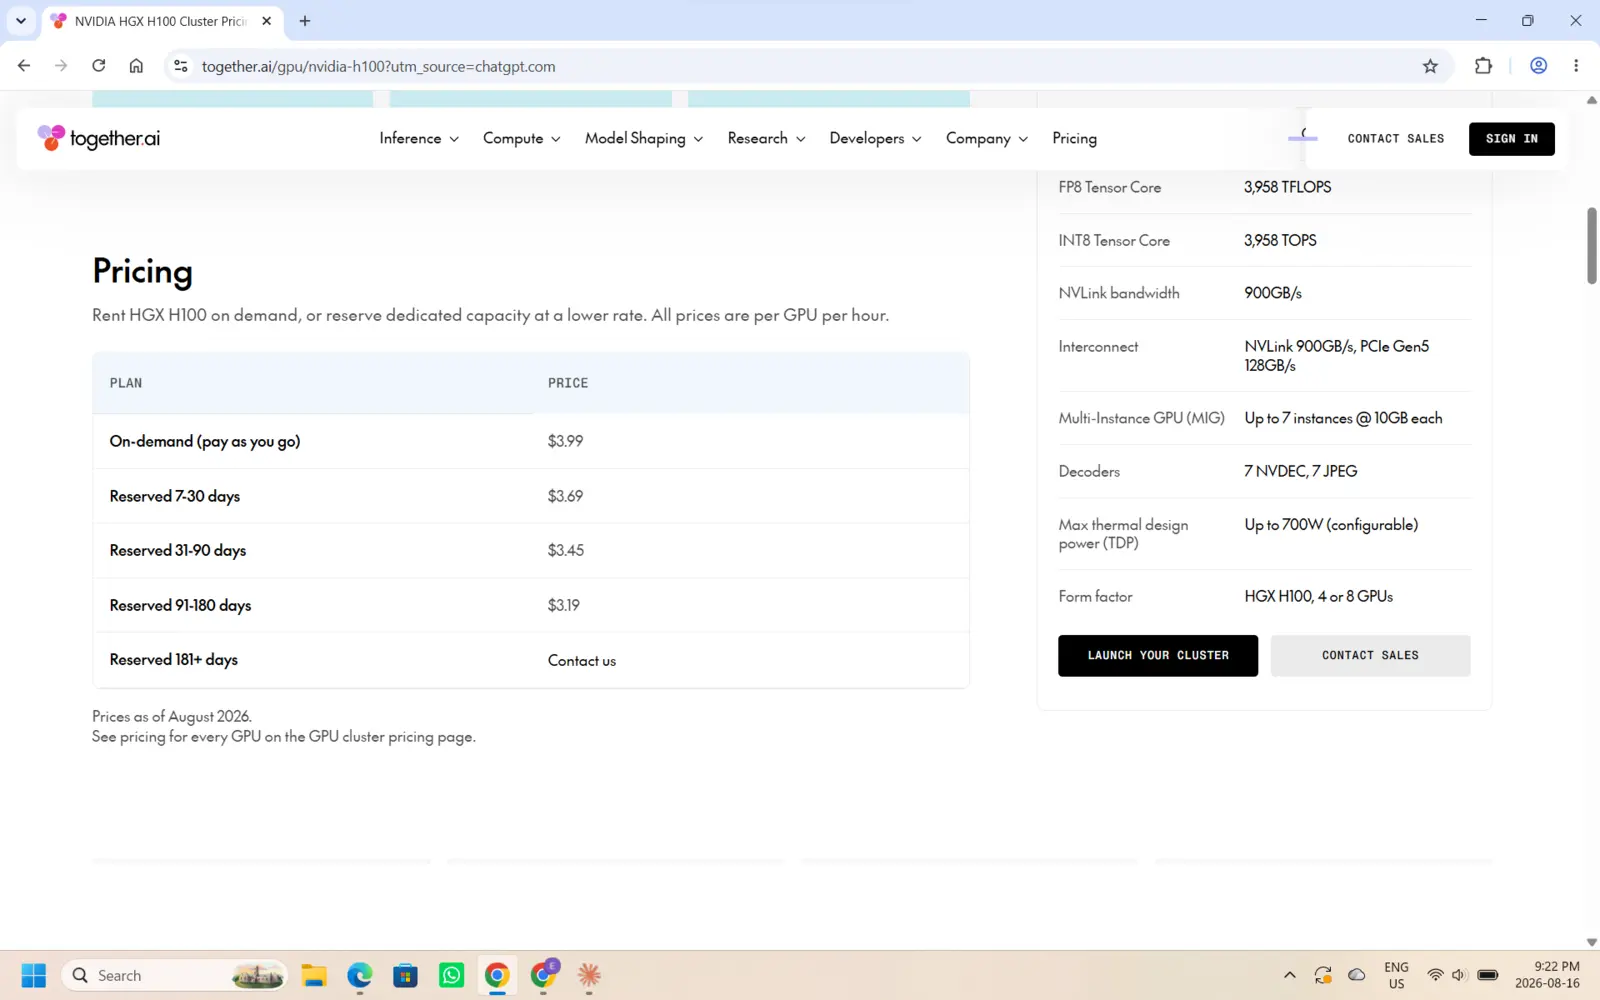Go forward in browser history
The height and width of the screenshot is (1000, 1600).
pos(61,66)
